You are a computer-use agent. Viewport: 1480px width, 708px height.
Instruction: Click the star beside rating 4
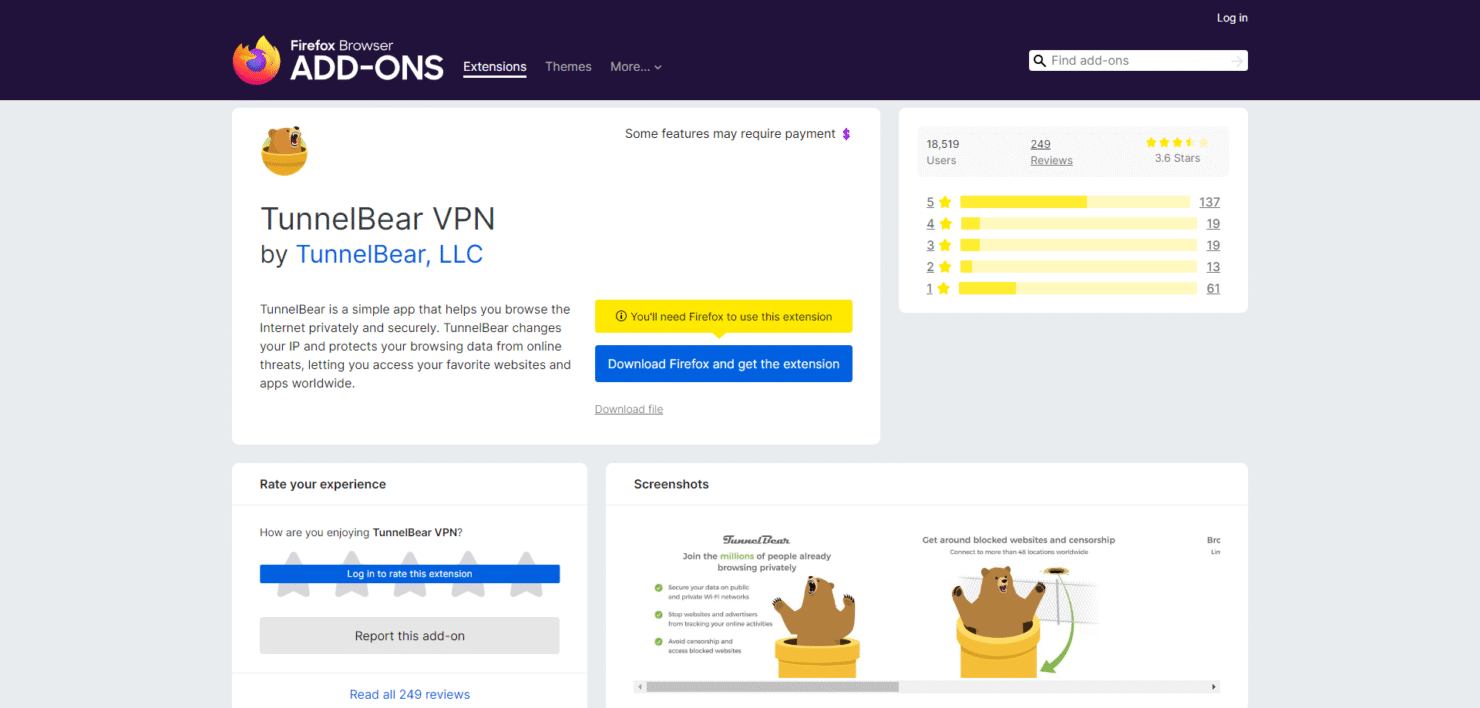point(945,224)
